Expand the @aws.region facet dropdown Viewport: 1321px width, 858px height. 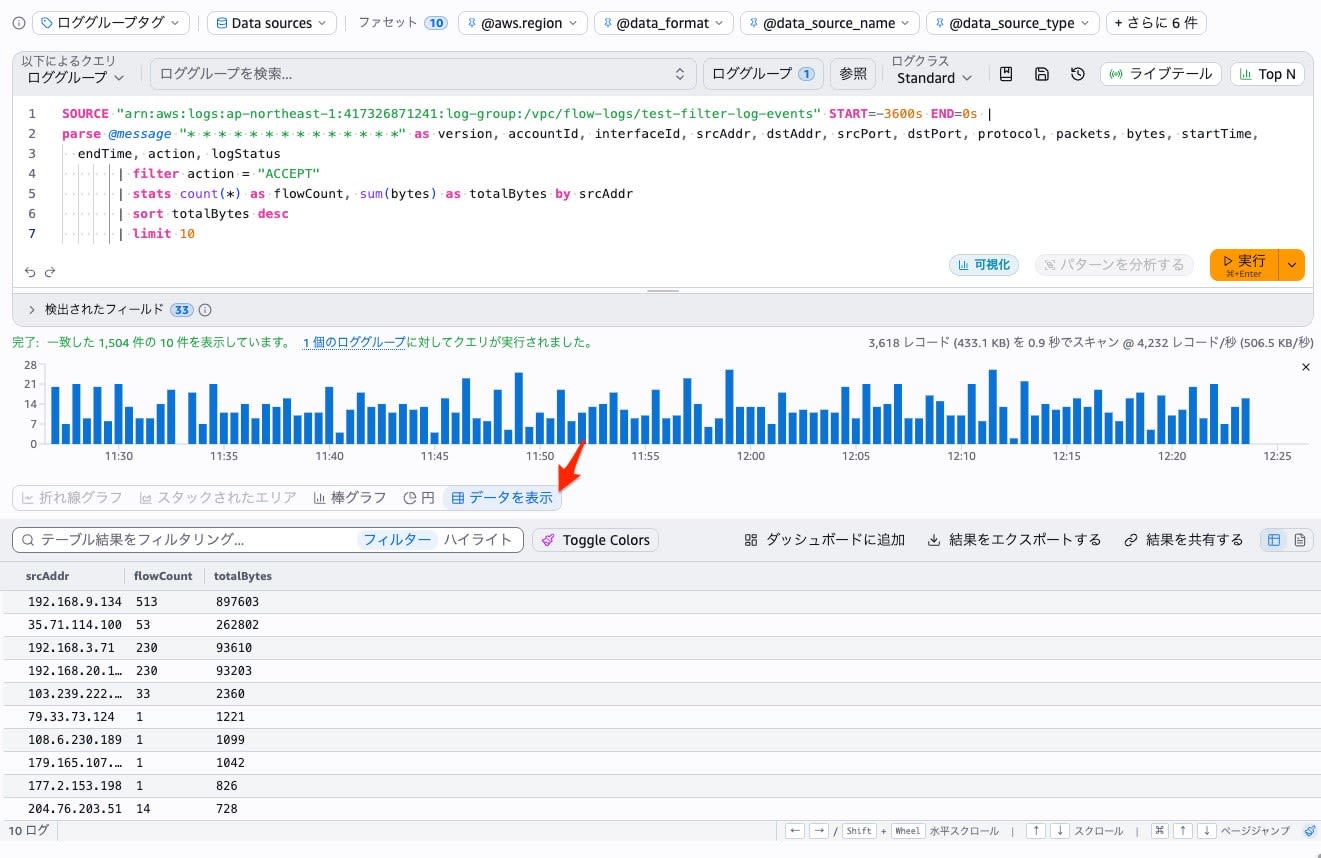(522, 22)
